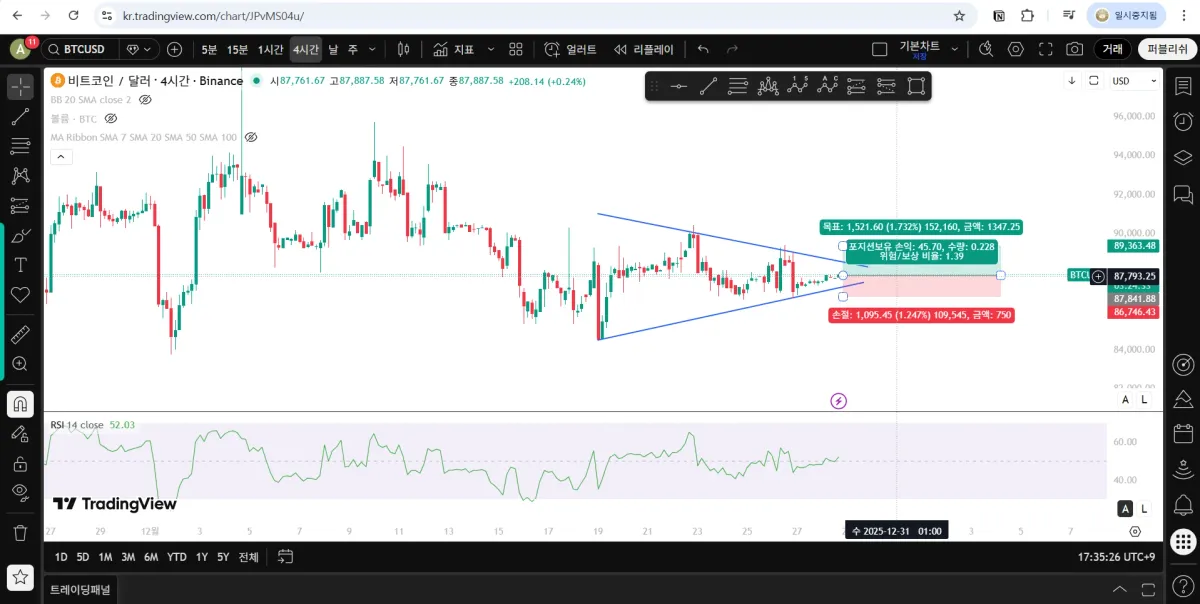
Task: Activate the zoom-in magnifier tool
Action: [x=20, y=364]
